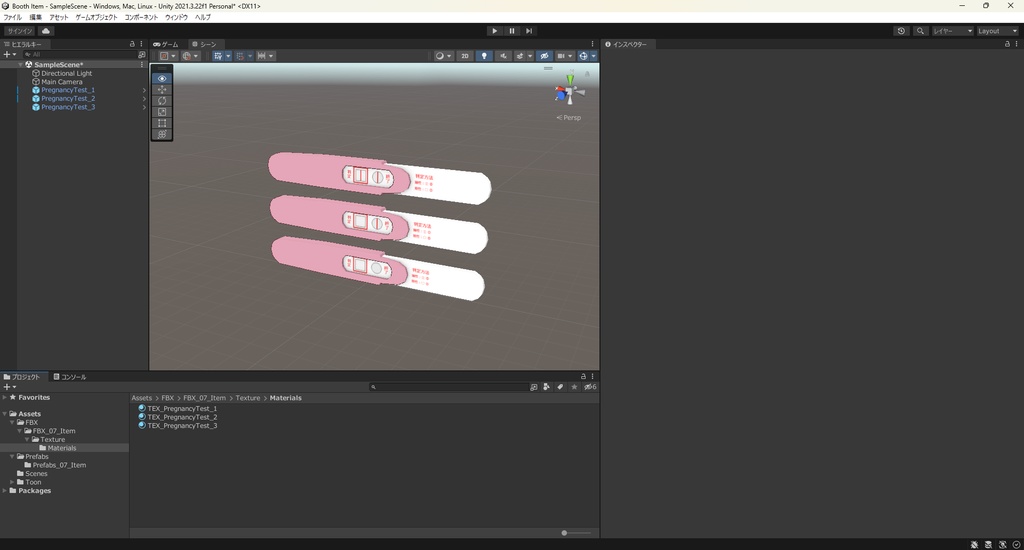Viewport: 1024px width, 550px height.
Task: Click the search-by-label tag icon in Project
Action: coord(560,387)
